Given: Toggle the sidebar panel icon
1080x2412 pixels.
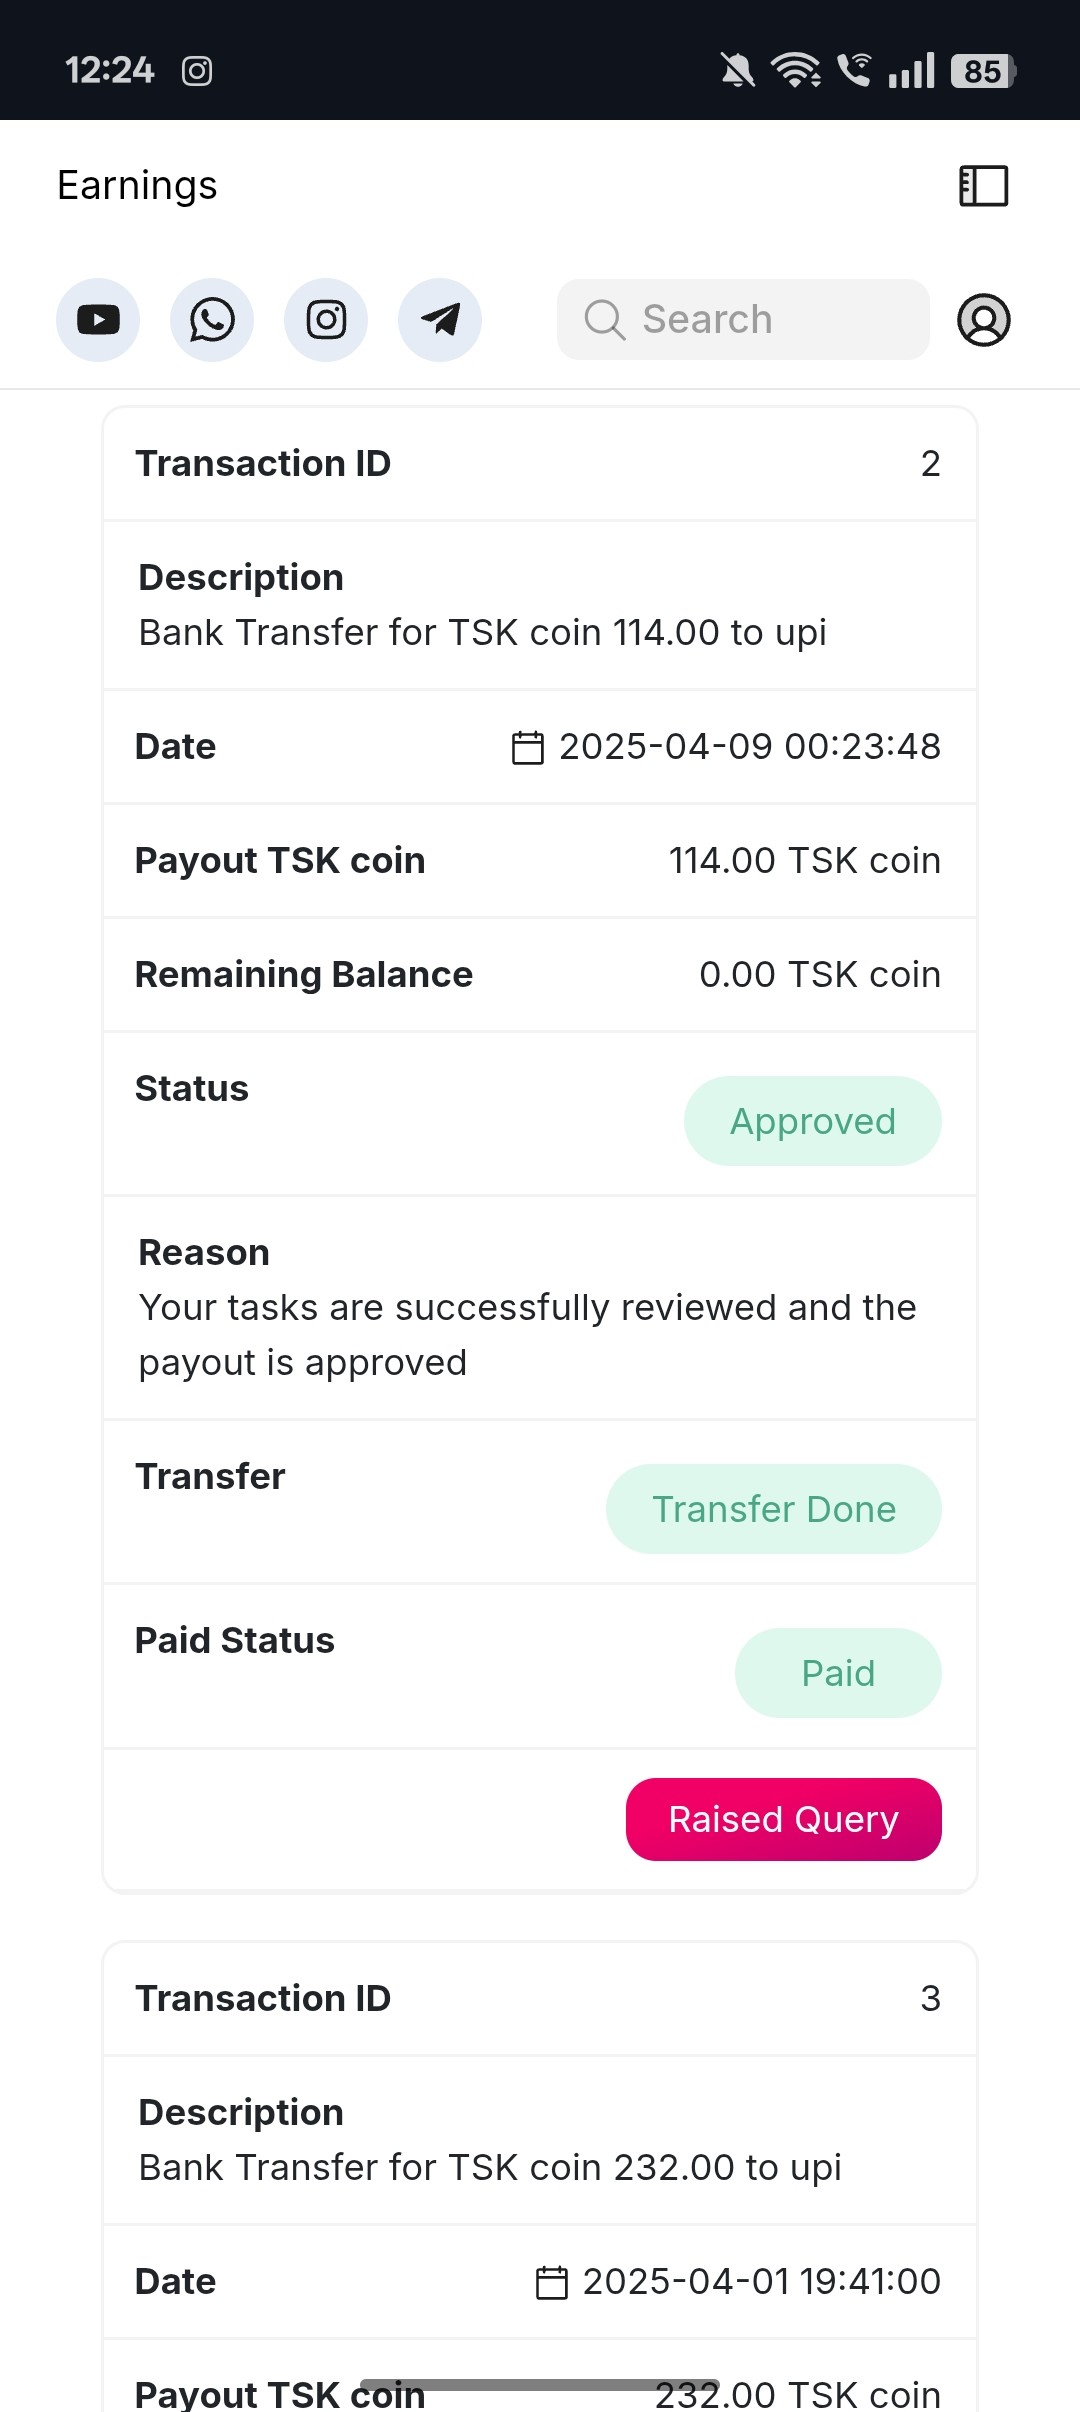Looking at the screenshot, I should 984,186.
